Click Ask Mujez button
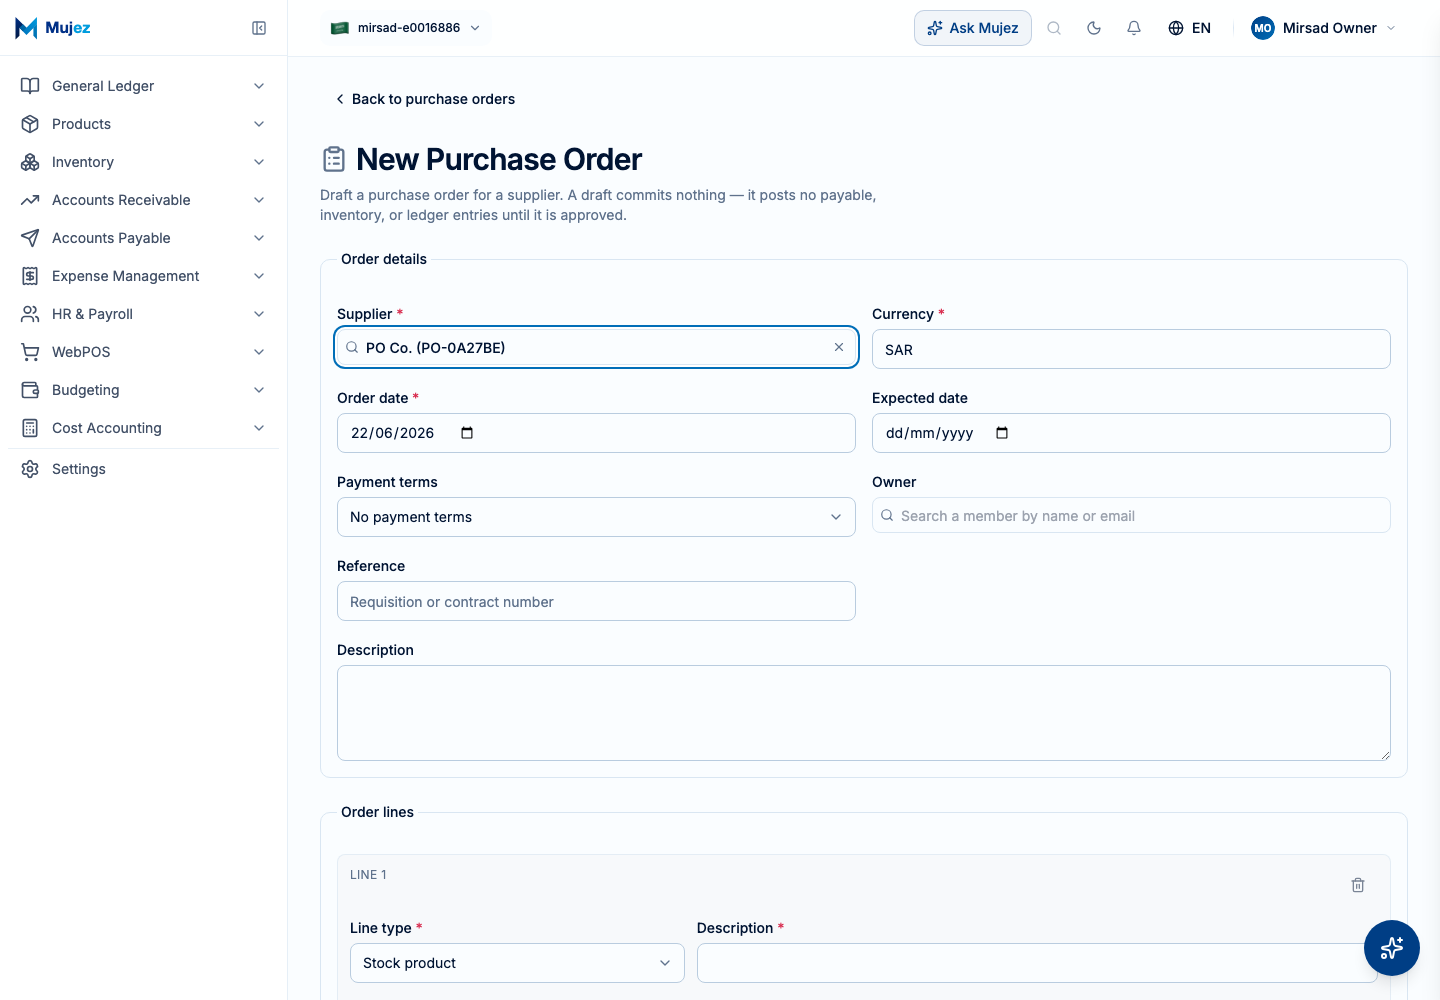 973,28
